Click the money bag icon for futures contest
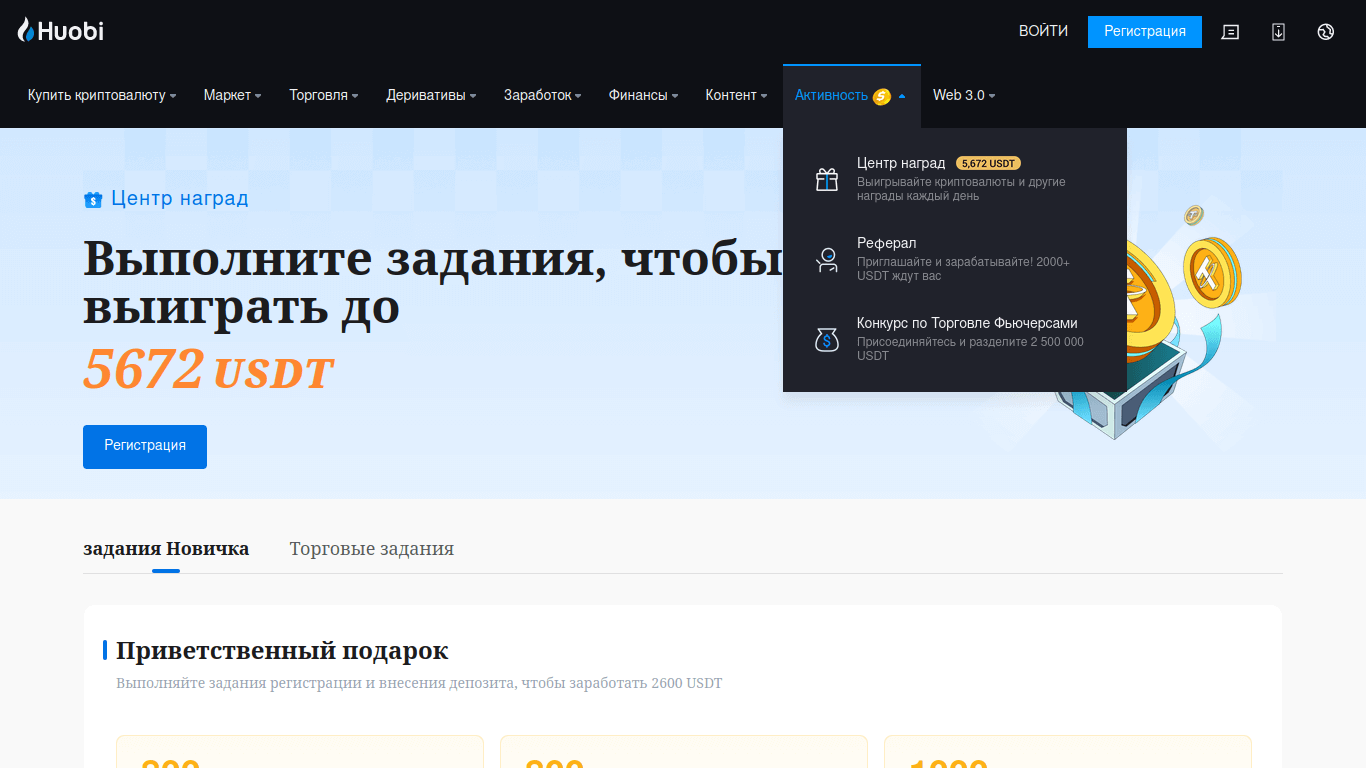1366x768 pixels. (826, 340)
